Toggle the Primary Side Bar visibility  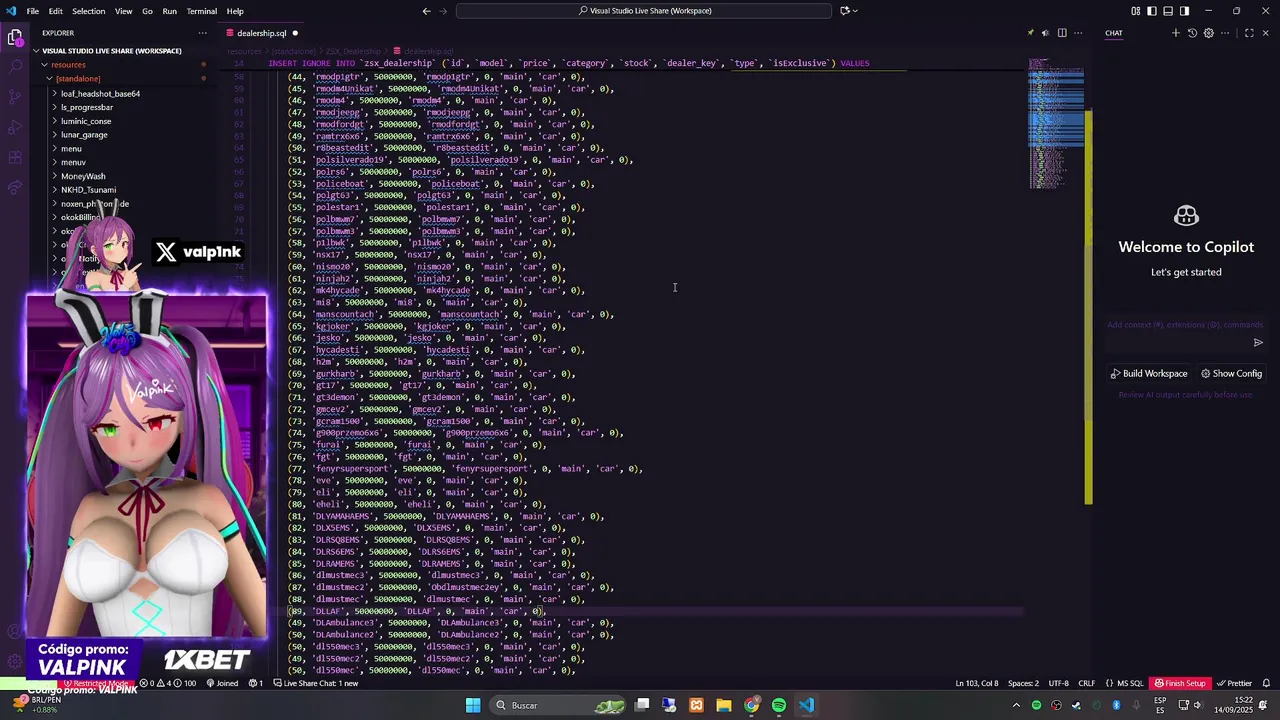coord(1152,11)
